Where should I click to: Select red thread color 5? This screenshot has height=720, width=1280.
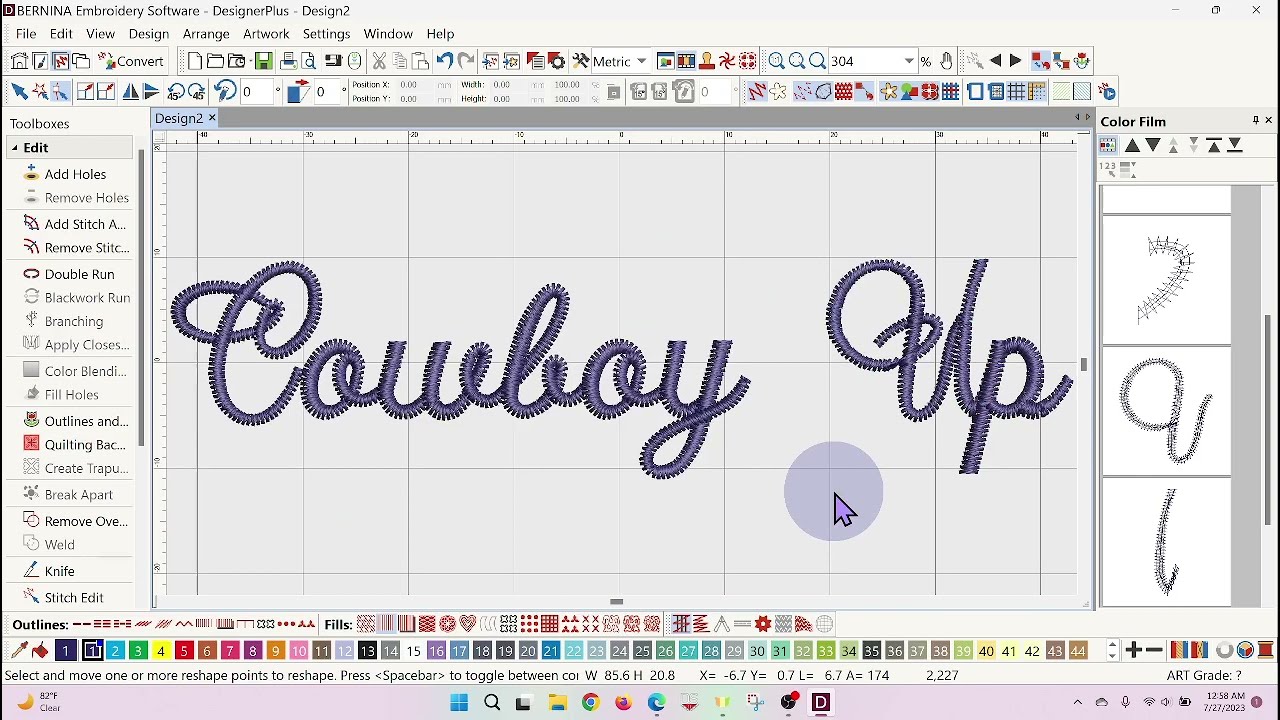tap(184, 652)
